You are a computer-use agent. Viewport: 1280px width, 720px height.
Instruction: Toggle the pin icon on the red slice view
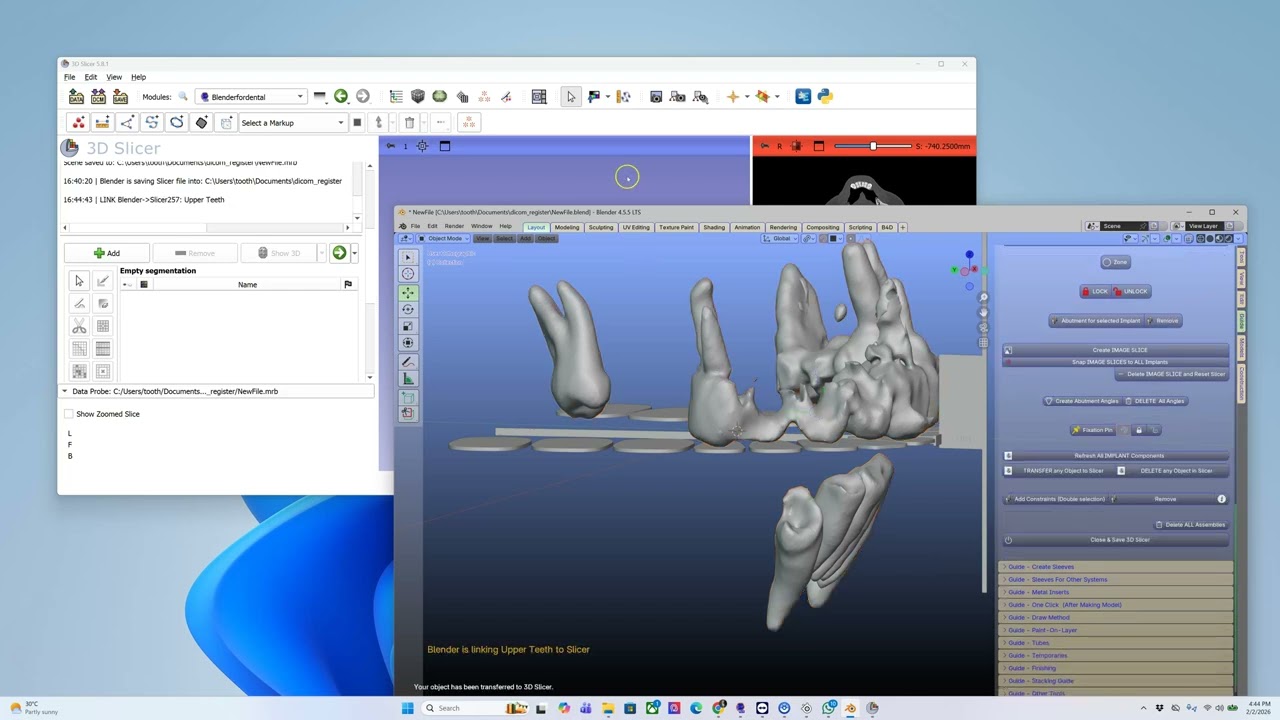(765, 146)
